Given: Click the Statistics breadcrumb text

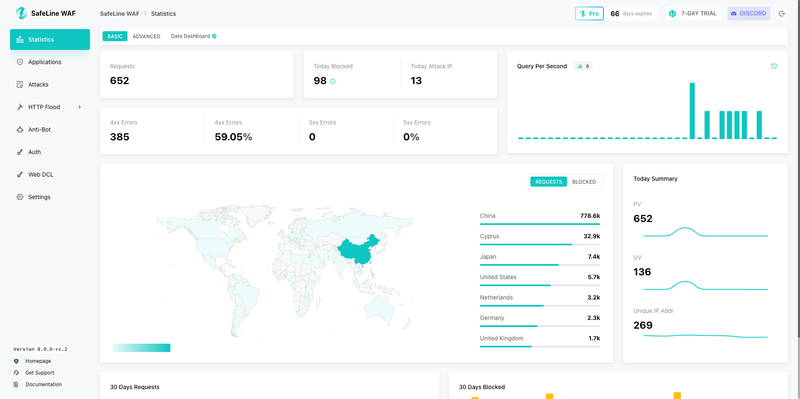Looking at the screenshot, I should (163, 14).
